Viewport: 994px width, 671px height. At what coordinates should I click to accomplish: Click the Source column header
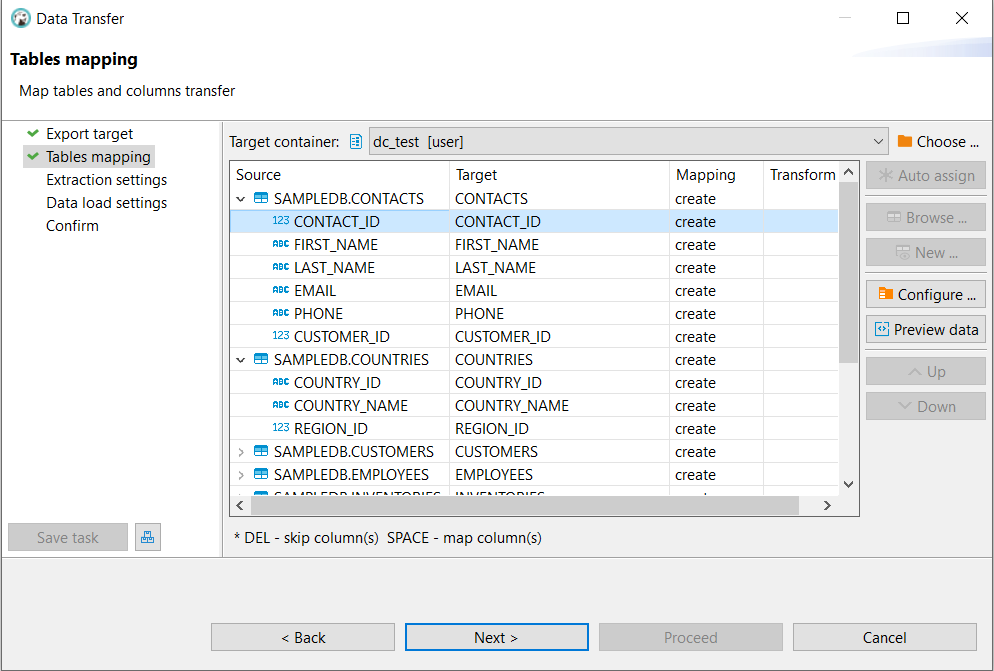click(x=340, y=174)
